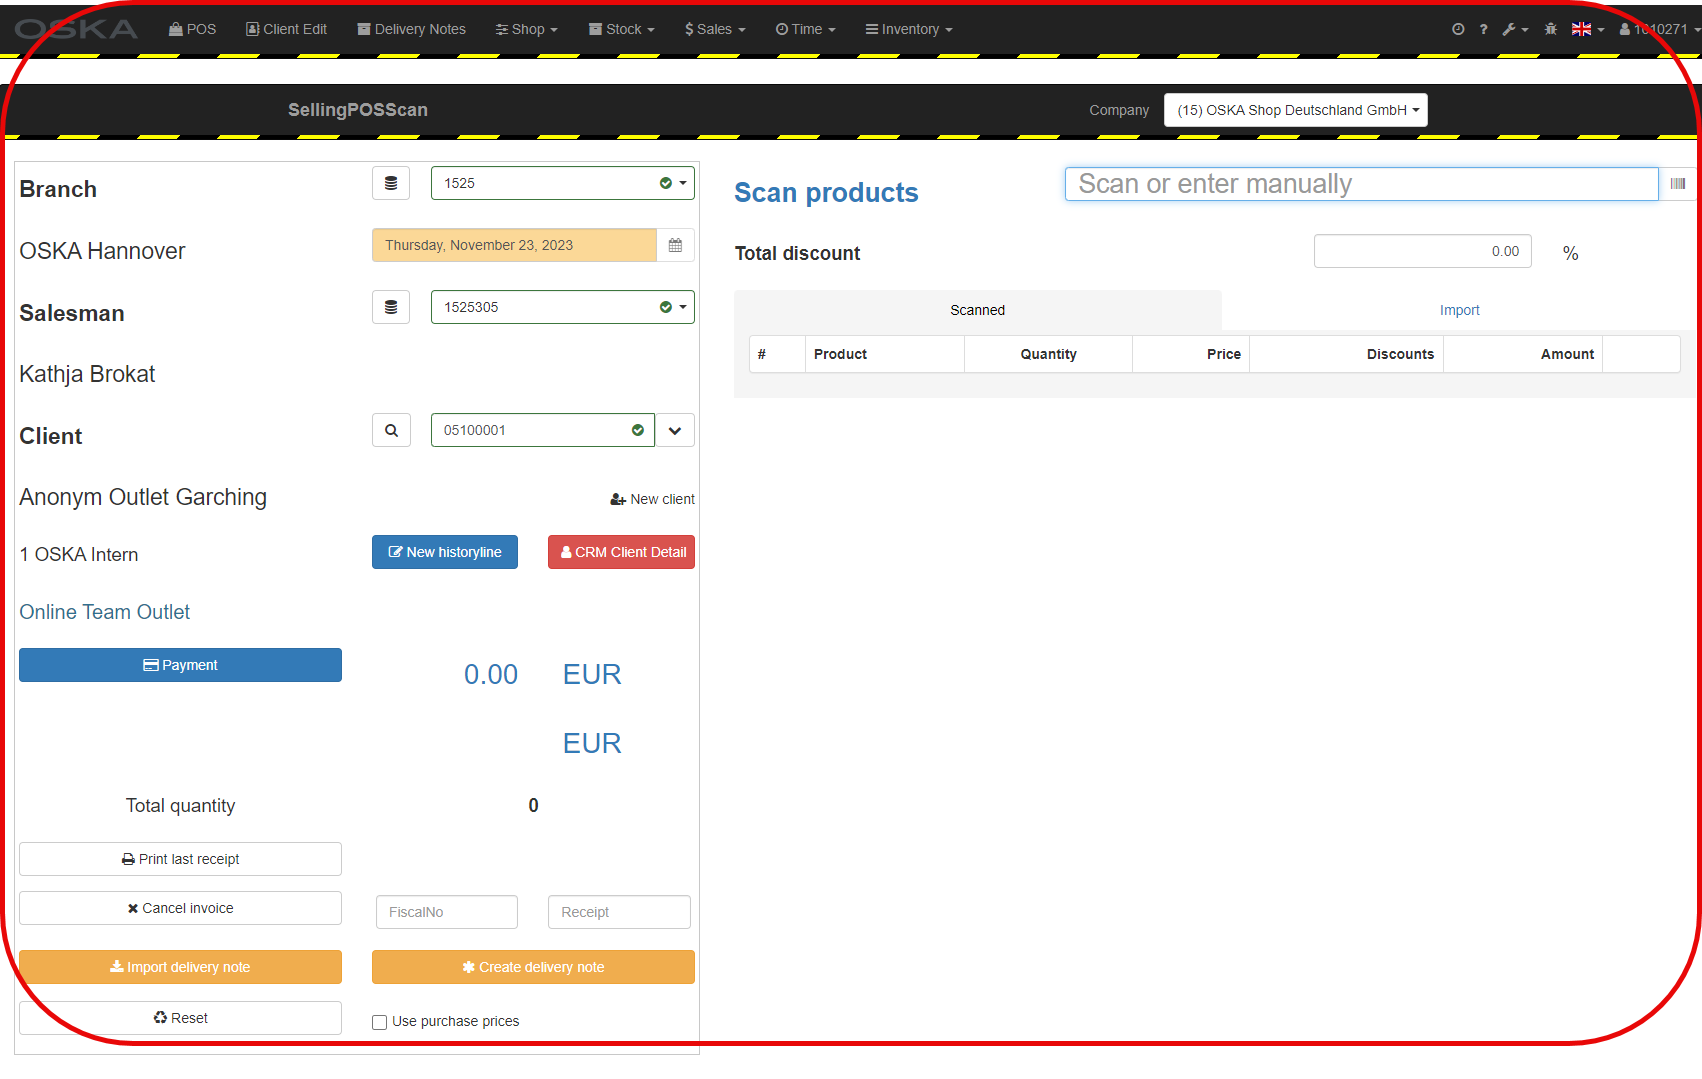
Task: Click the Anonym Outlet Garching client name
Action: [143, 497]
